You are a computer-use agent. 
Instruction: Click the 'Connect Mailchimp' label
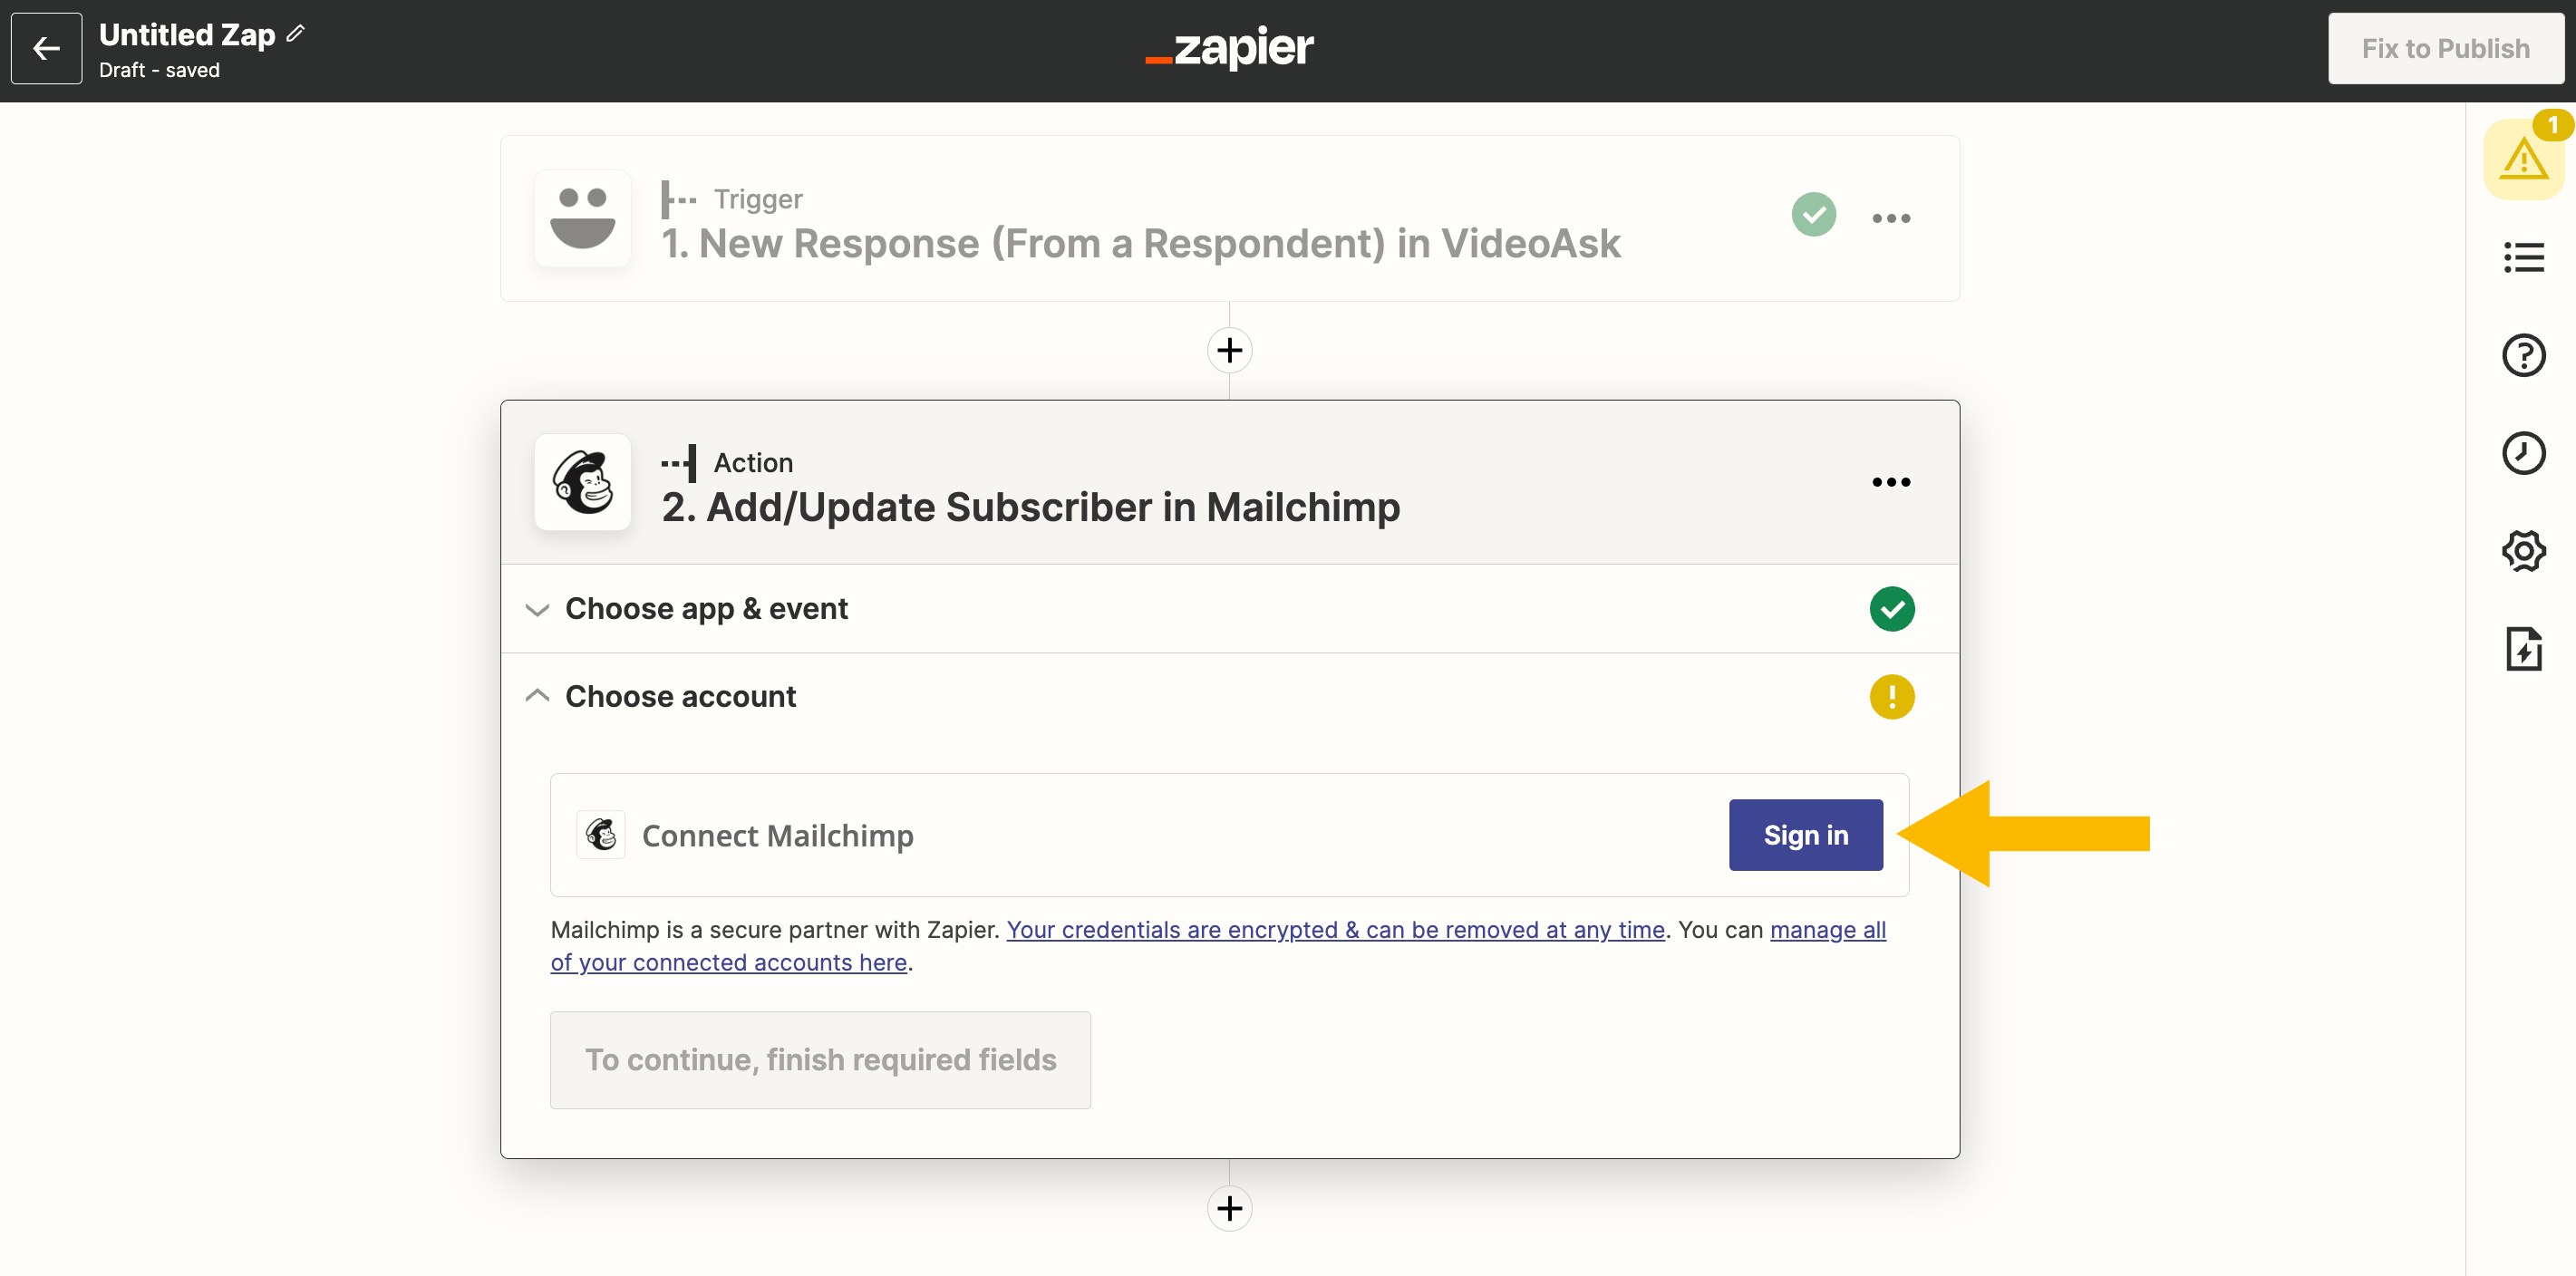point(777,835)
